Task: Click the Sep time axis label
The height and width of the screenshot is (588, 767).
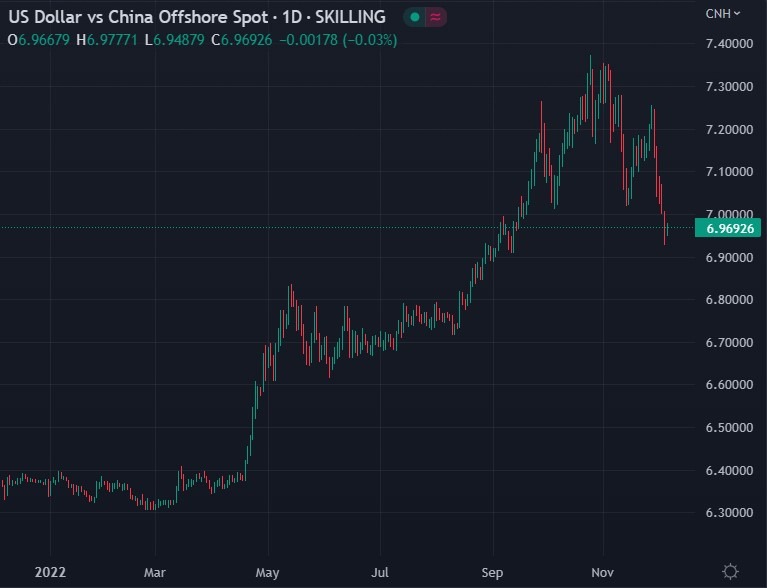Action: pos(492,572)
